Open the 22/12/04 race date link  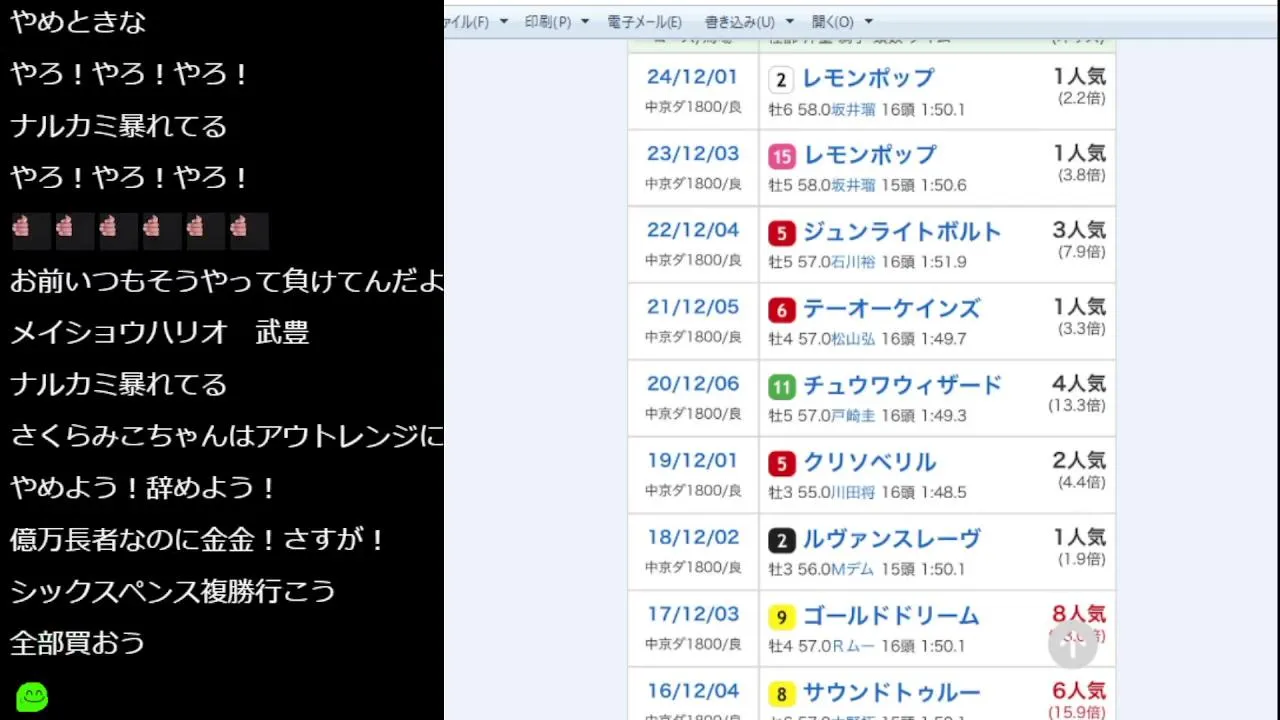click(692, 231)
